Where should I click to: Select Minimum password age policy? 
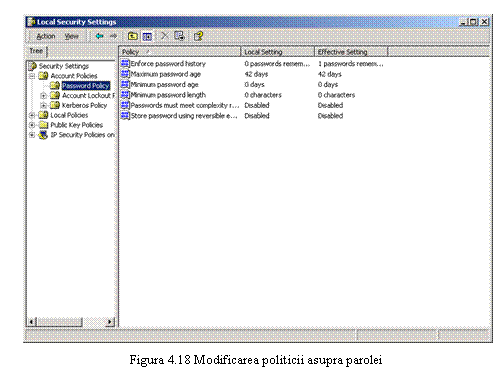pyautogui.click(x=164, y=85)
